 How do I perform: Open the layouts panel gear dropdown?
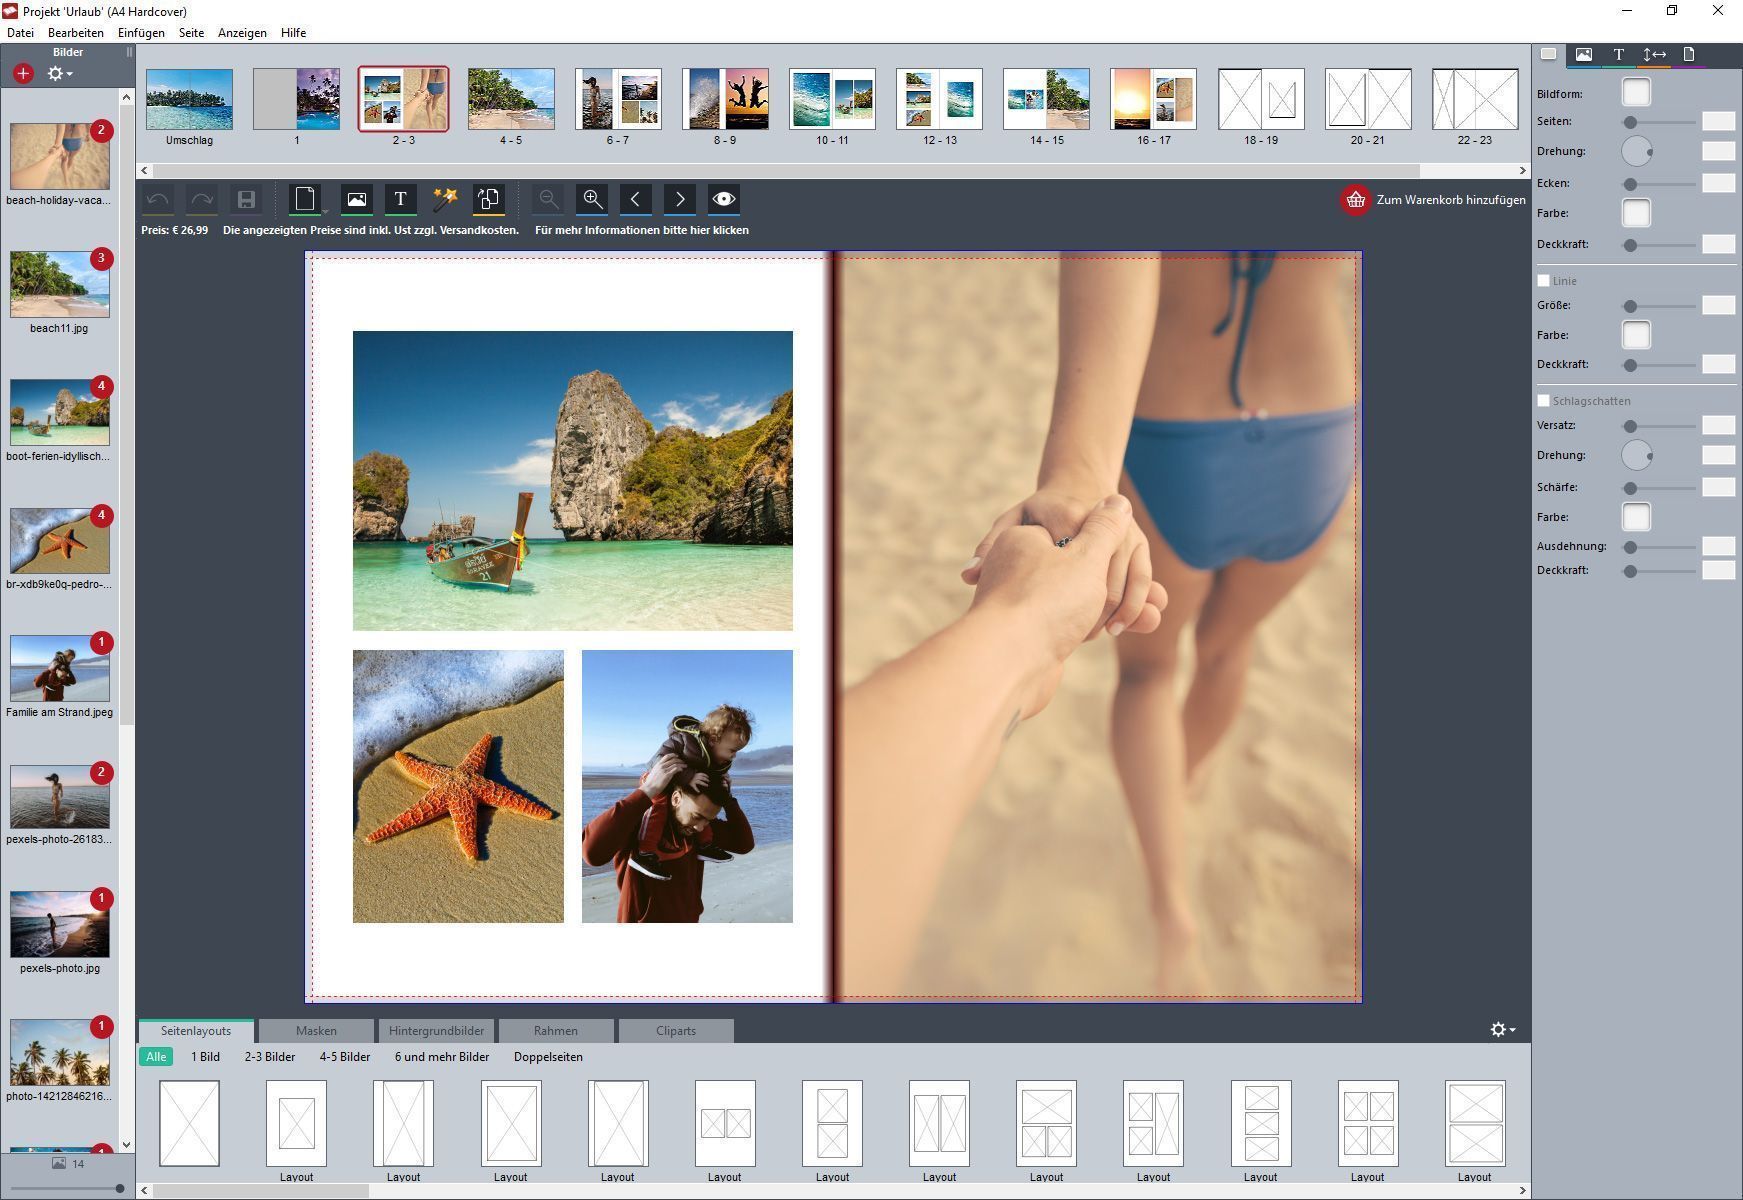click(x=1502, y=1029)
